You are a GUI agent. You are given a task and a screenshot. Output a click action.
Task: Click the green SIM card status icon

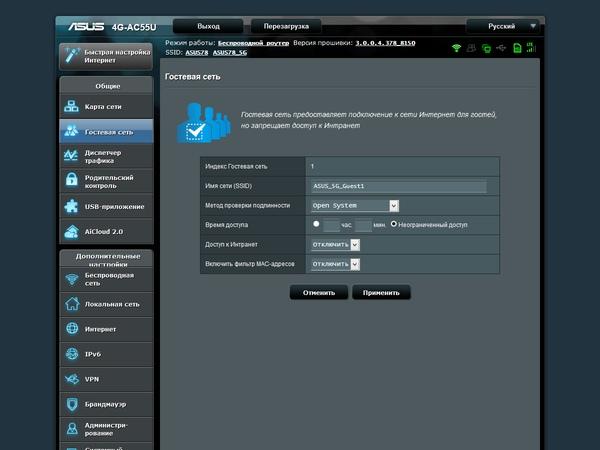(x=517, y=48)
